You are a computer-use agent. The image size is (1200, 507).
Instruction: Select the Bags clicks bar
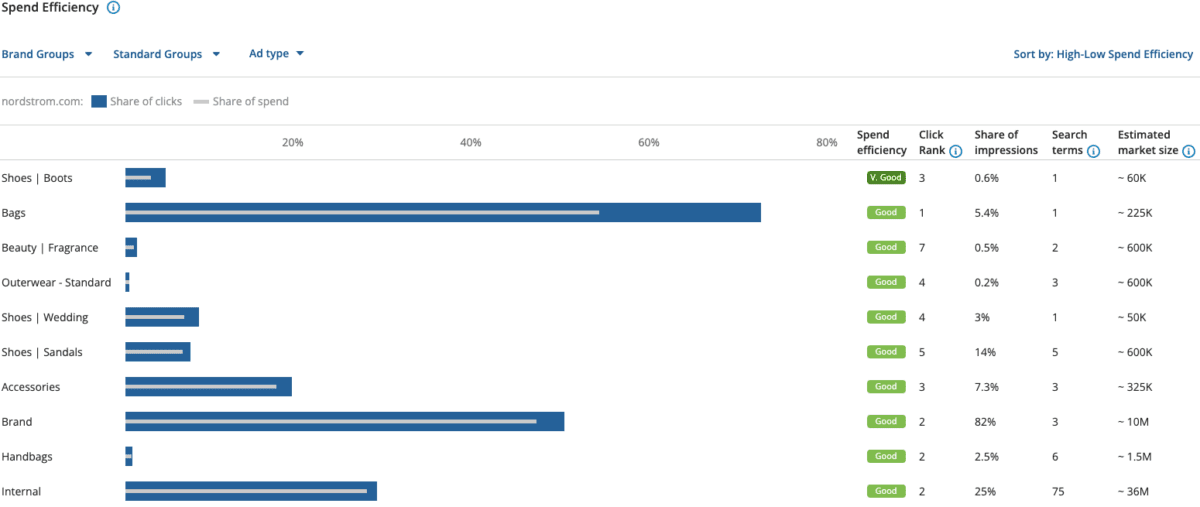point(443,213)
